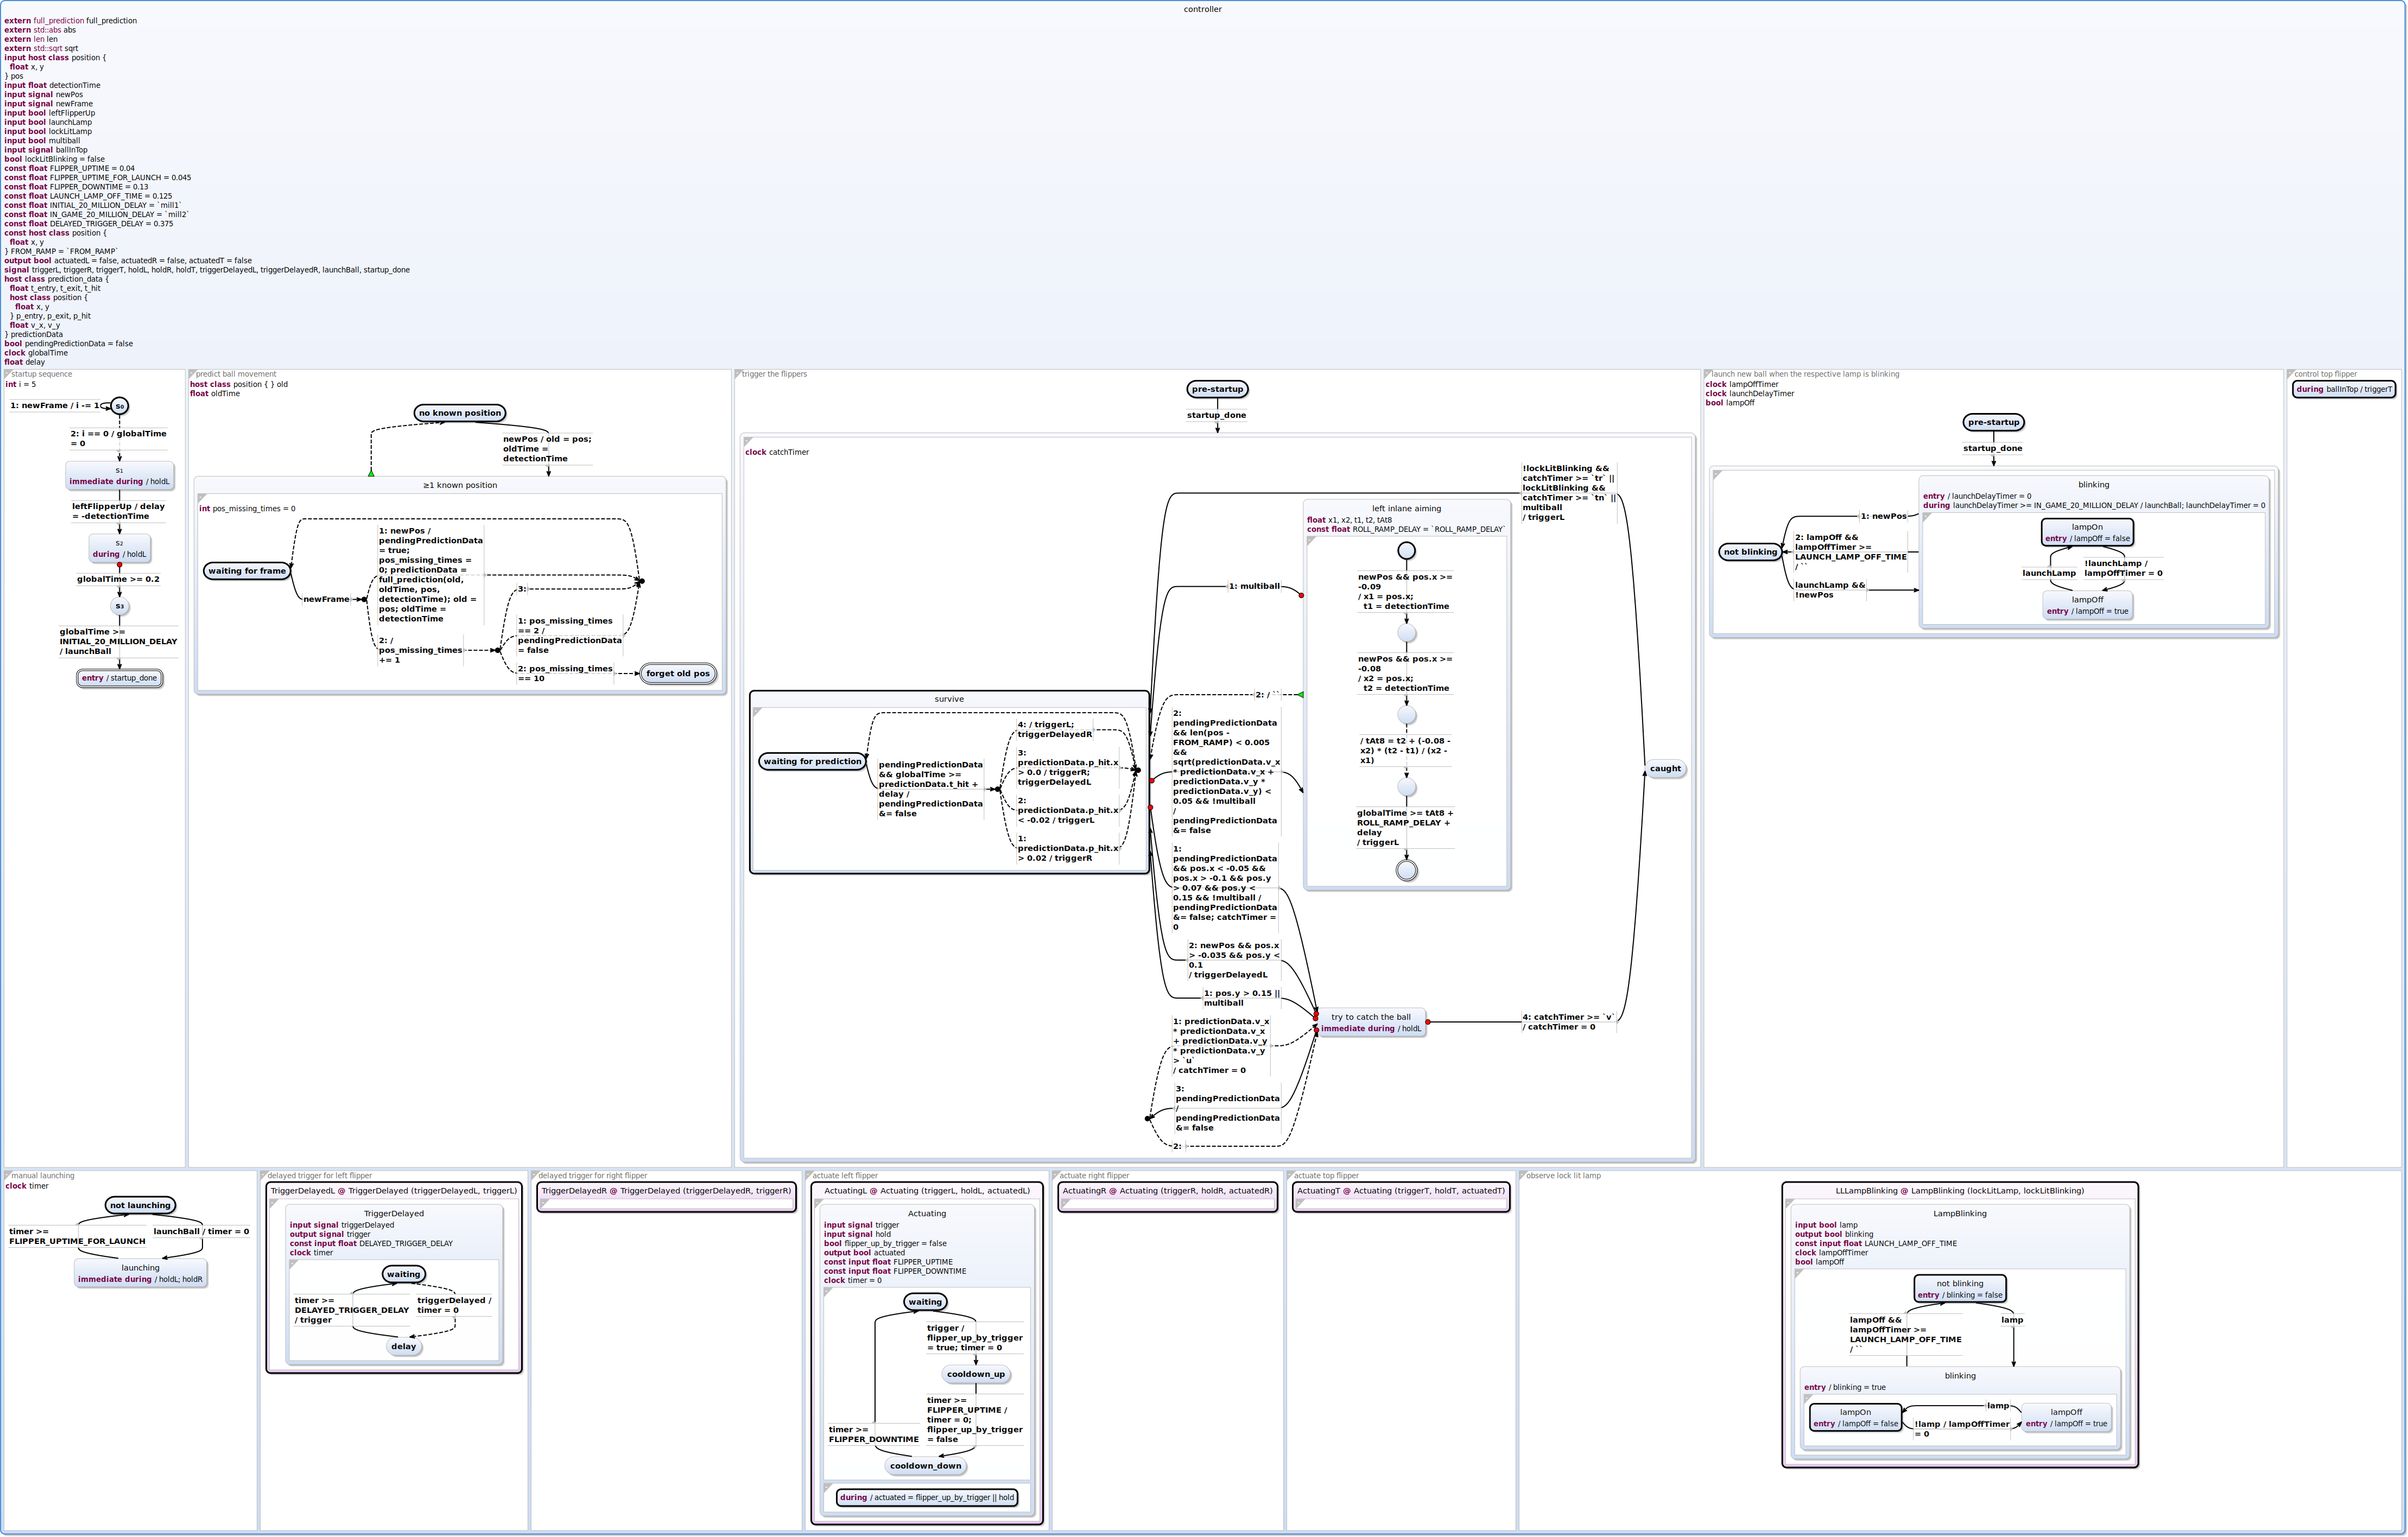The image size is (2408, 1537).
Task: Click transition label '1: multiball'
Action: [x=1254, y=587]
